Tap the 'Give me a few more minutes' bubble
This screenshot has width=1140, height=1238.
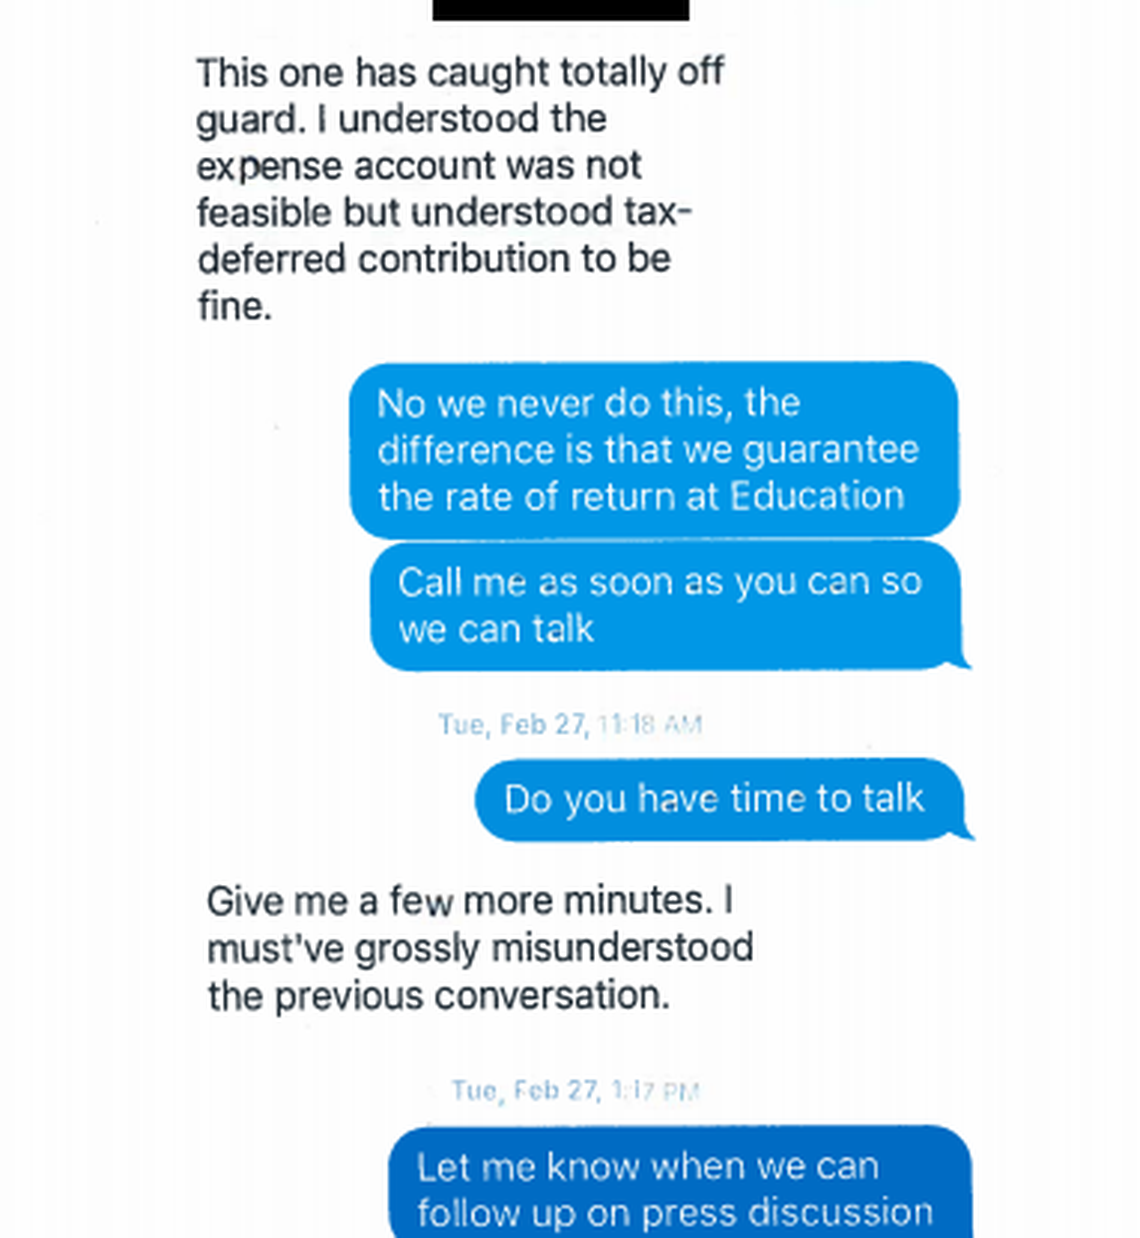(480, 947)
